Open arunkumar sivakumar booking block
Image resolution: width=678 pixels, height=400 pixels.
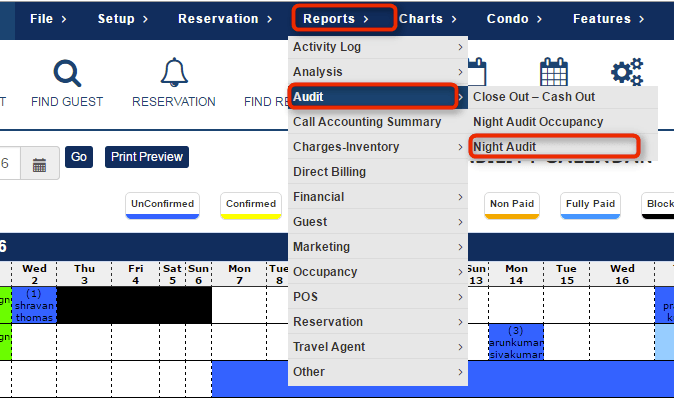click(516, 342)
